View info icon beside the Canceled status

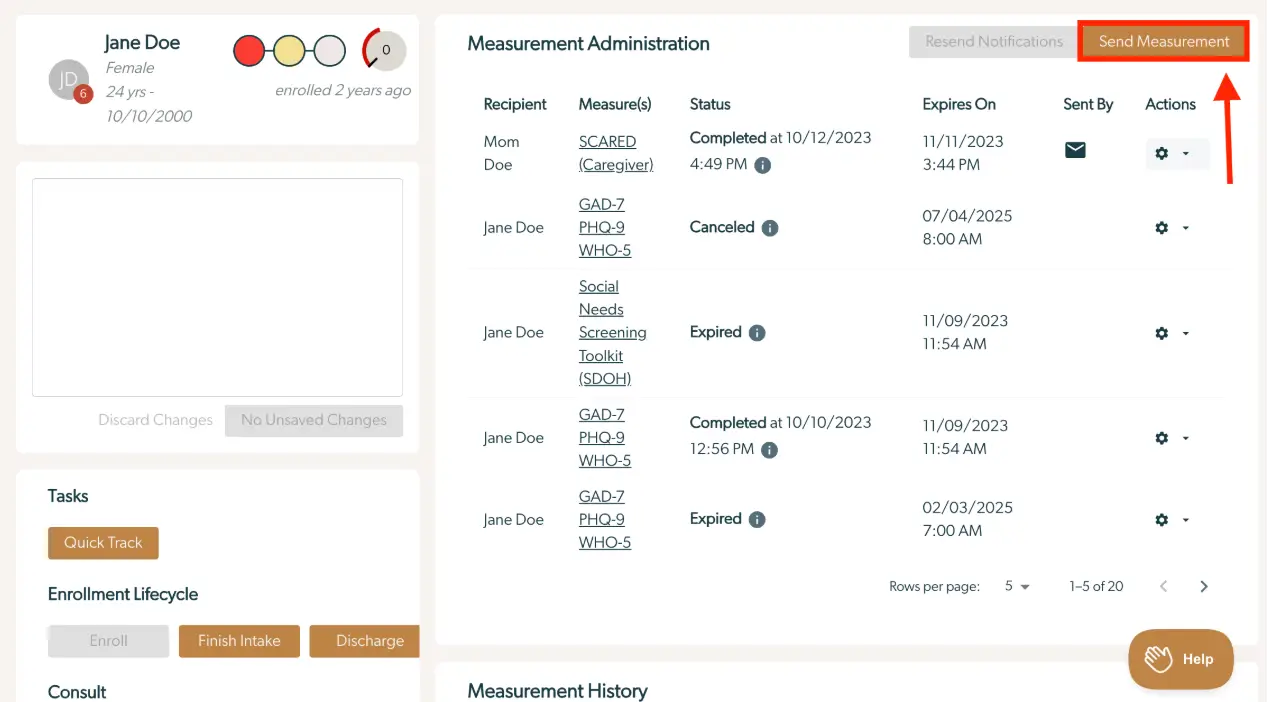[769, 227]
